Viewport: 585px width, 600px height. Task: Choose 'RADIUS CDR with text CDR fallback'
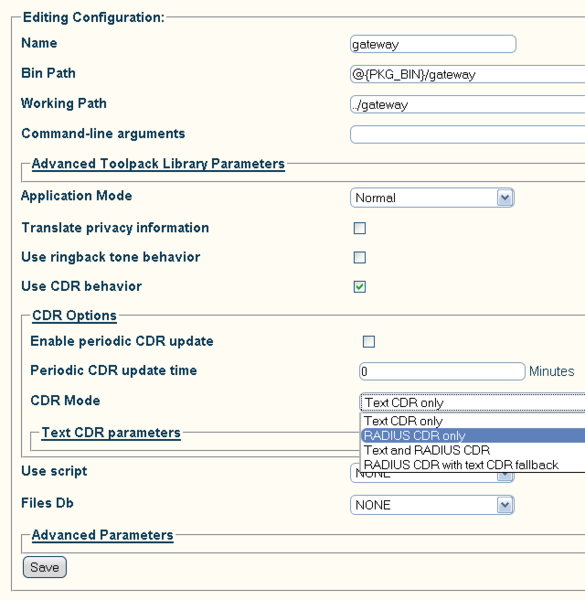pyautogui.click(x=473, y=465)
